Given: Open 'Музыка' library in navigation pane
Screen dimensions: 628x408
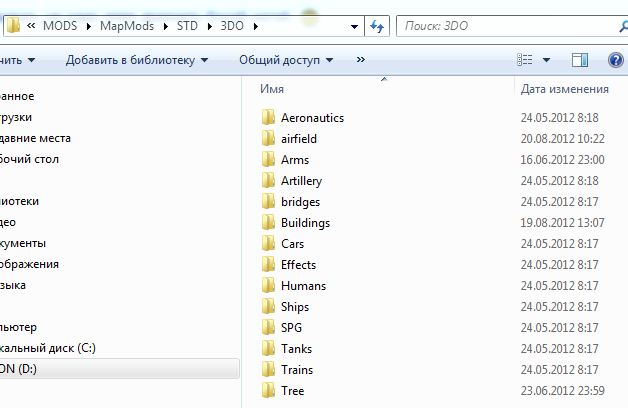Looking at the screenshot, I should (13, 285).
